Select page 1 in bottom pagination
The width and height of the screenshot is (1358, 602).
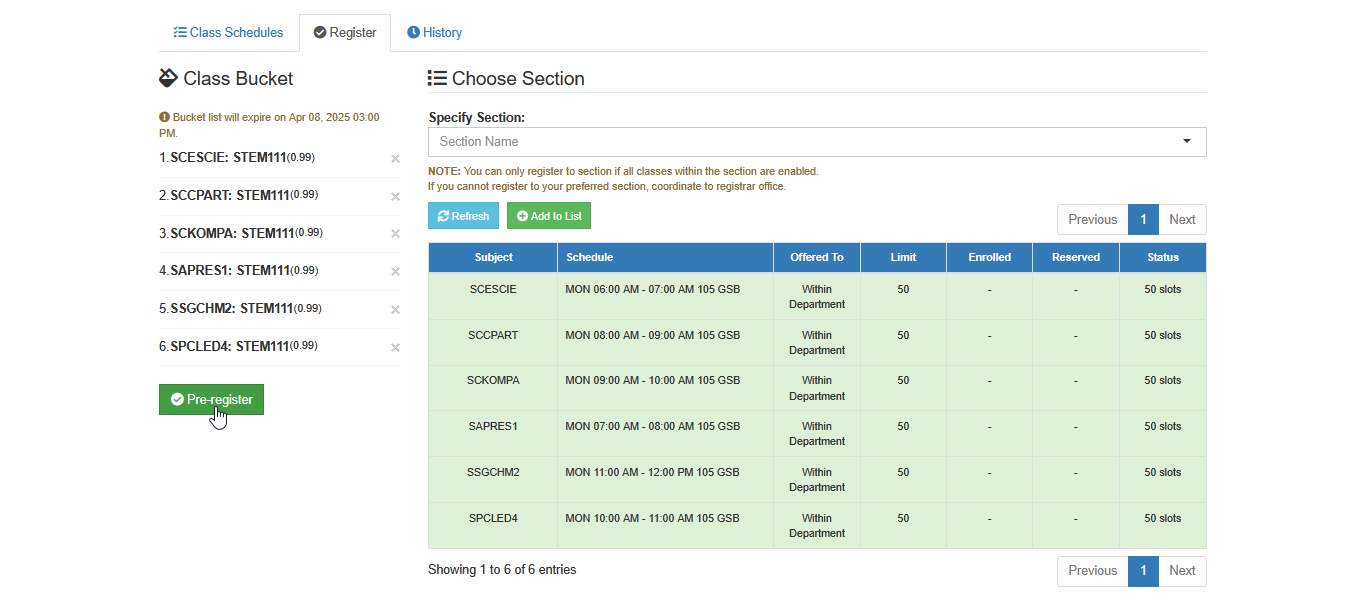coord(1143,571)
